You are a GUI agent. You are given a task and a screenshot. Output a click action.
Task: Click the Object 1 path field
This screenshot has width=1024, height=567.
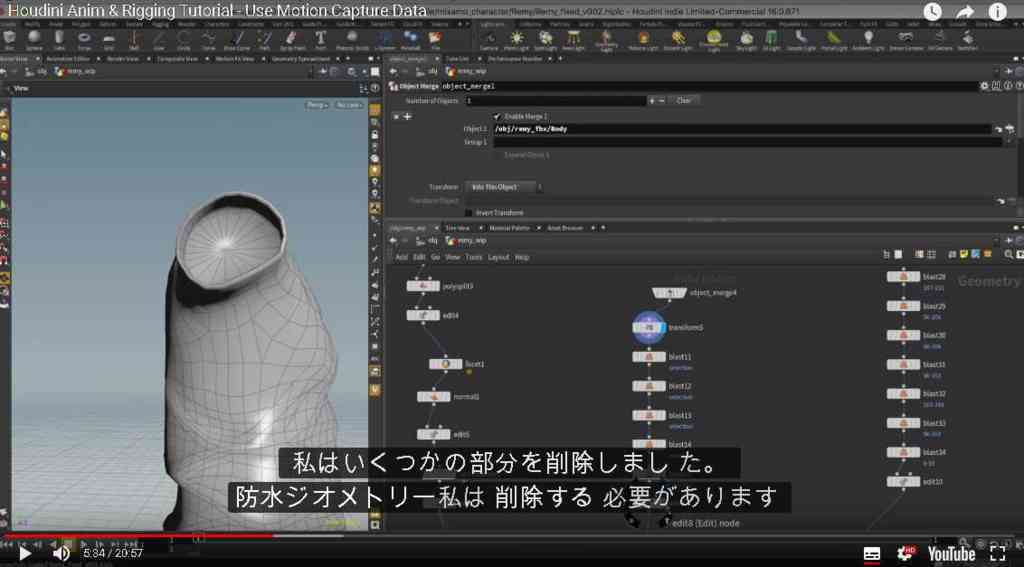tap(743, 129)
